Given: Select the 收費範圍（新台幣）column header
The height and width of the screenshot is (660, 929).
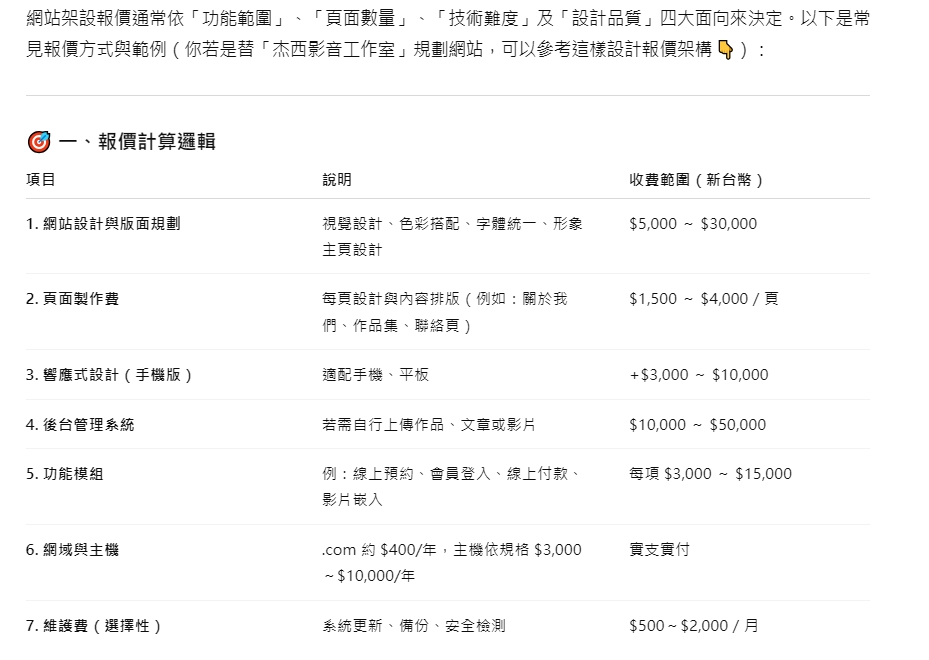Looking at the screenshot, I should point(696,180).
